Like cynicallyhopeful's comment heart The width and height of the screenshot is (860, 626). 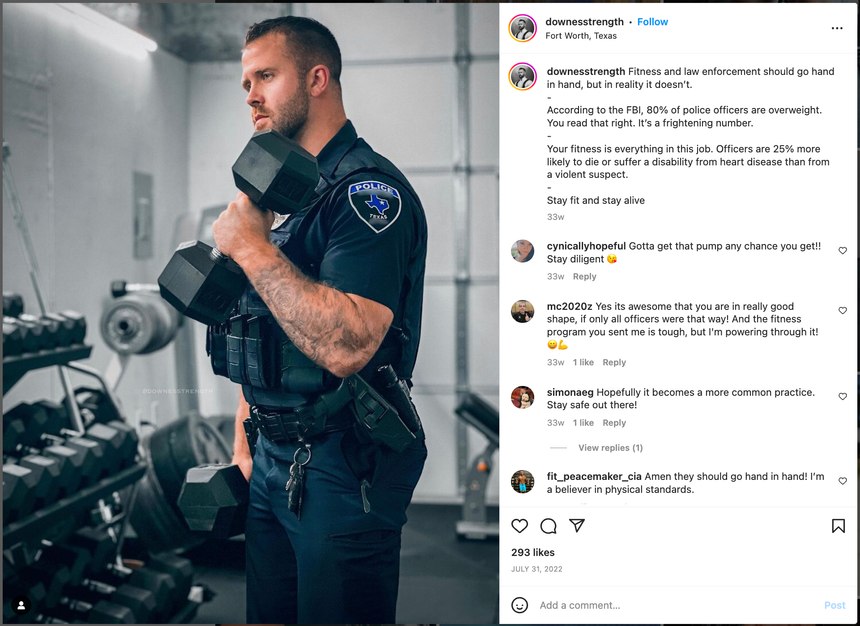(x=842, y=250)
